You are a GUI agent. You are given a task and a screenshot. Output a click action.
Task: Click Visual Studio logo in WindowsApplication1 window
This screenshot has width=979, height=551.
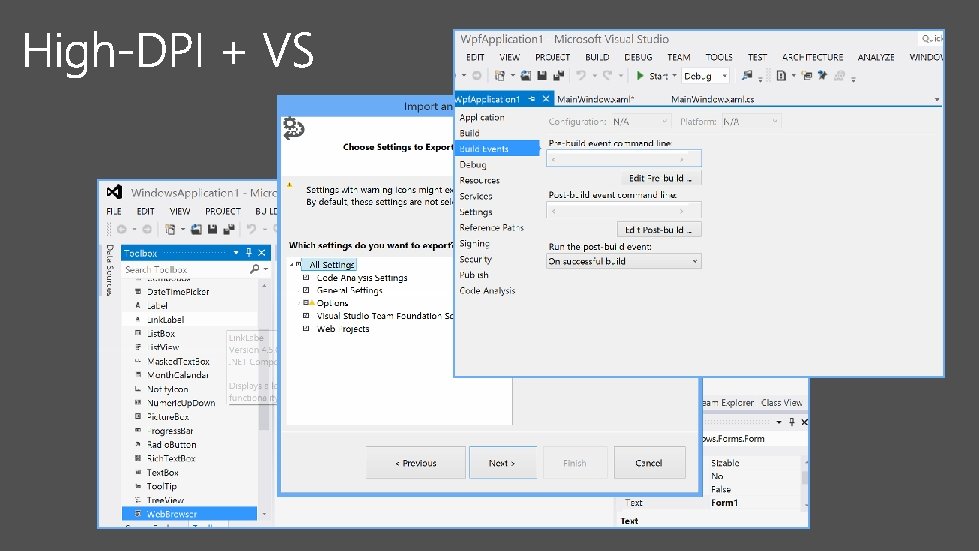[114, 192]
